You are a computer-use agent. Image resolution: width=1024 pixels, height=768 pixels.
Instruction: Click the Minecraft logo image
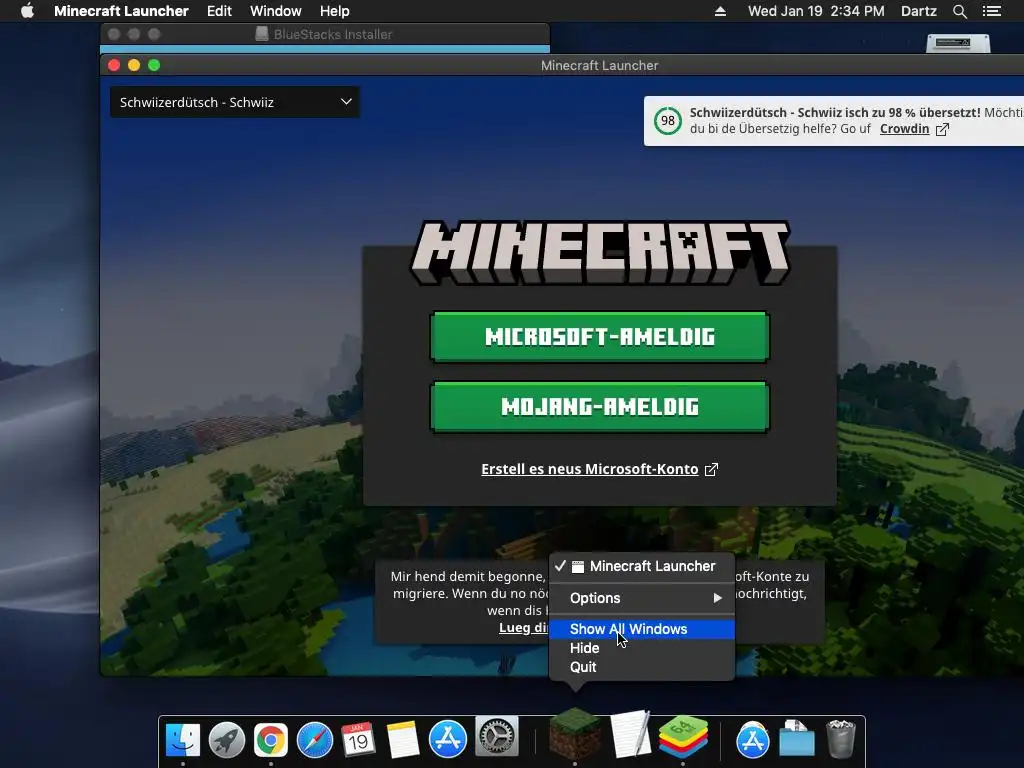tap(600, 253)
